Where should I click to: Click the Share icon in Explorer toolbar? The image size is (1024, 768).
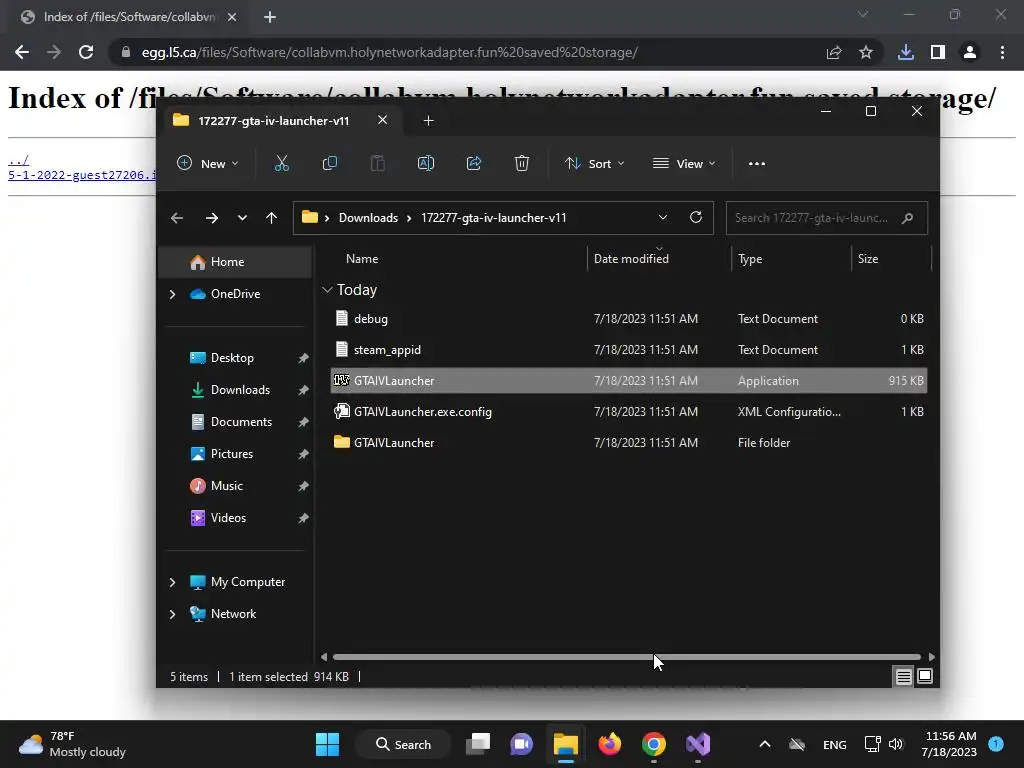point(473,163)
